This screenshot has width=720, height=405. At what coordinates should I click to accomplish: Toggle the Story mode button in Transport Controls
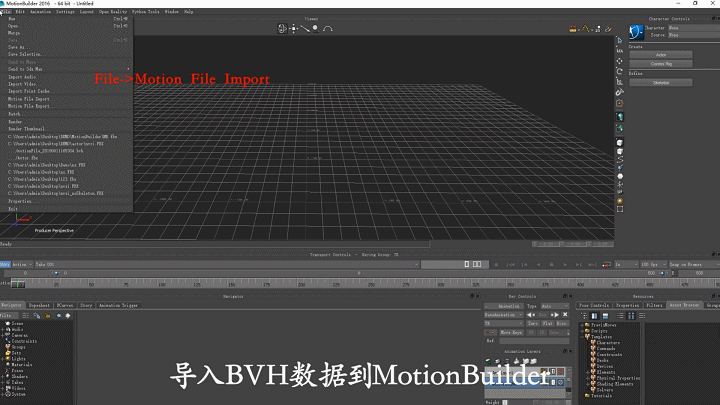(5, 264)
